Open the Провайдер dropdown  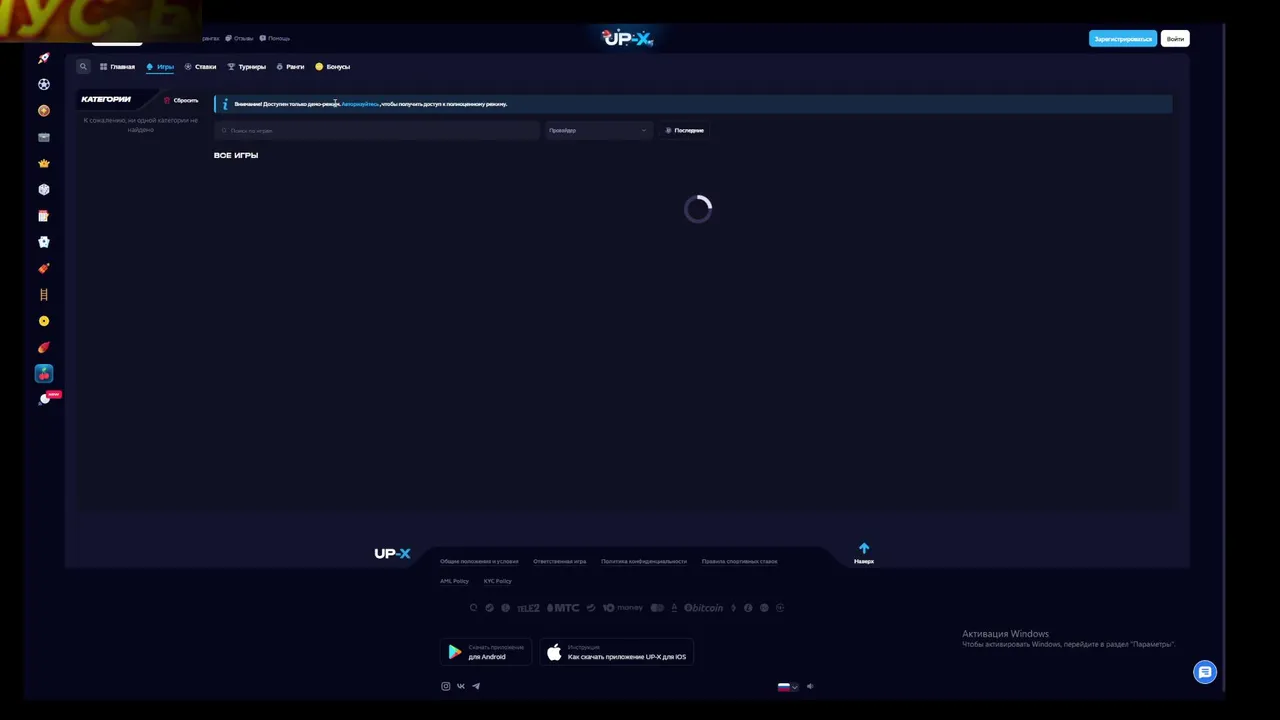(599, 130)
